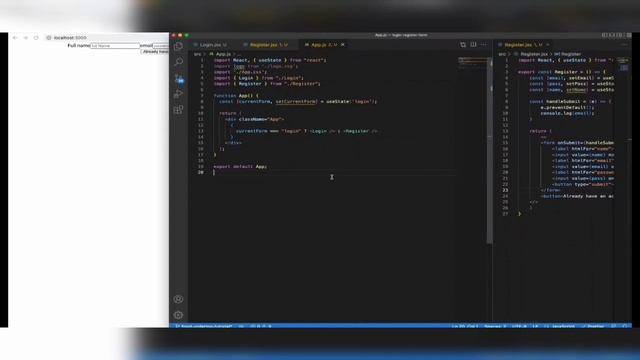640x360 pixels.
Task: Click the minimap of the right Register.jsx editor
Action: click(x=623, y=63)
